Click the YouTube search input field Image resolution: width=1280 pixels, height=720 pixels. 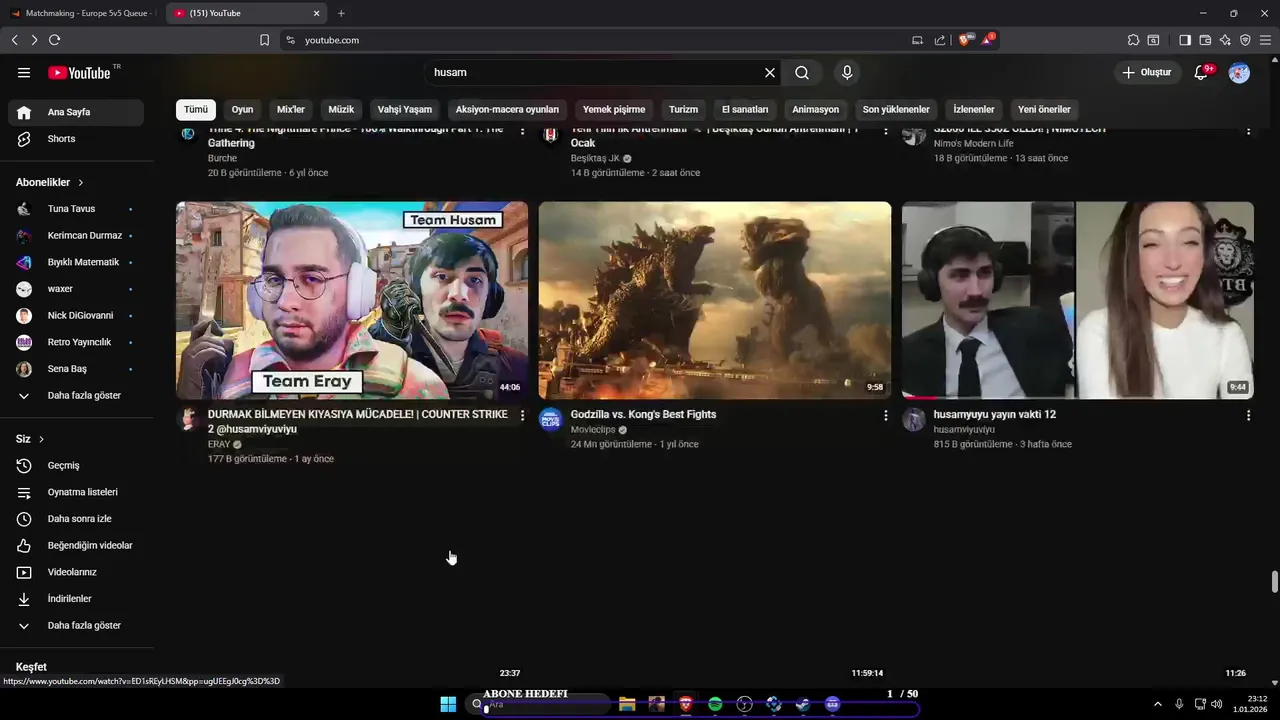(595, 73)
